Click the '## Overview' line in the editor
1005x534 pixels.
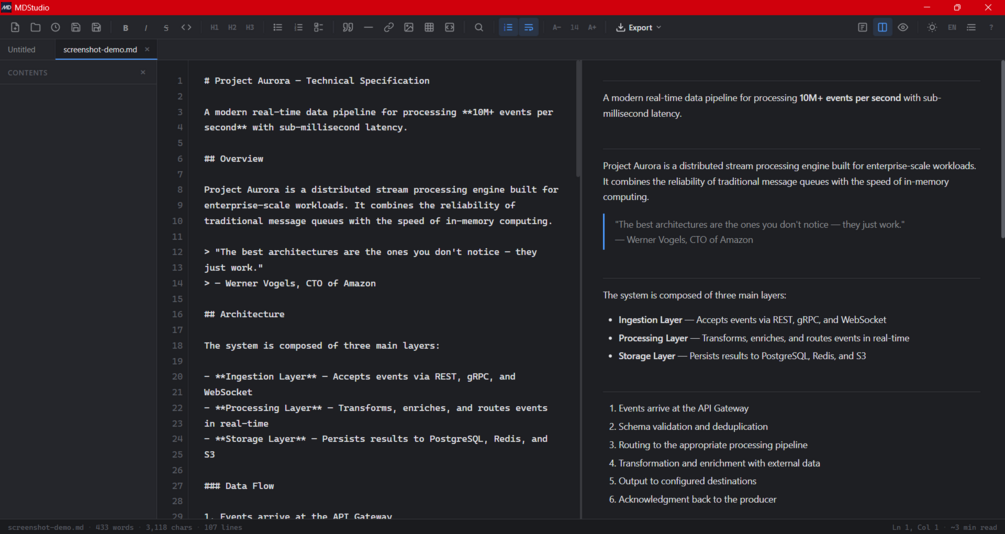[x=233, y=158]
